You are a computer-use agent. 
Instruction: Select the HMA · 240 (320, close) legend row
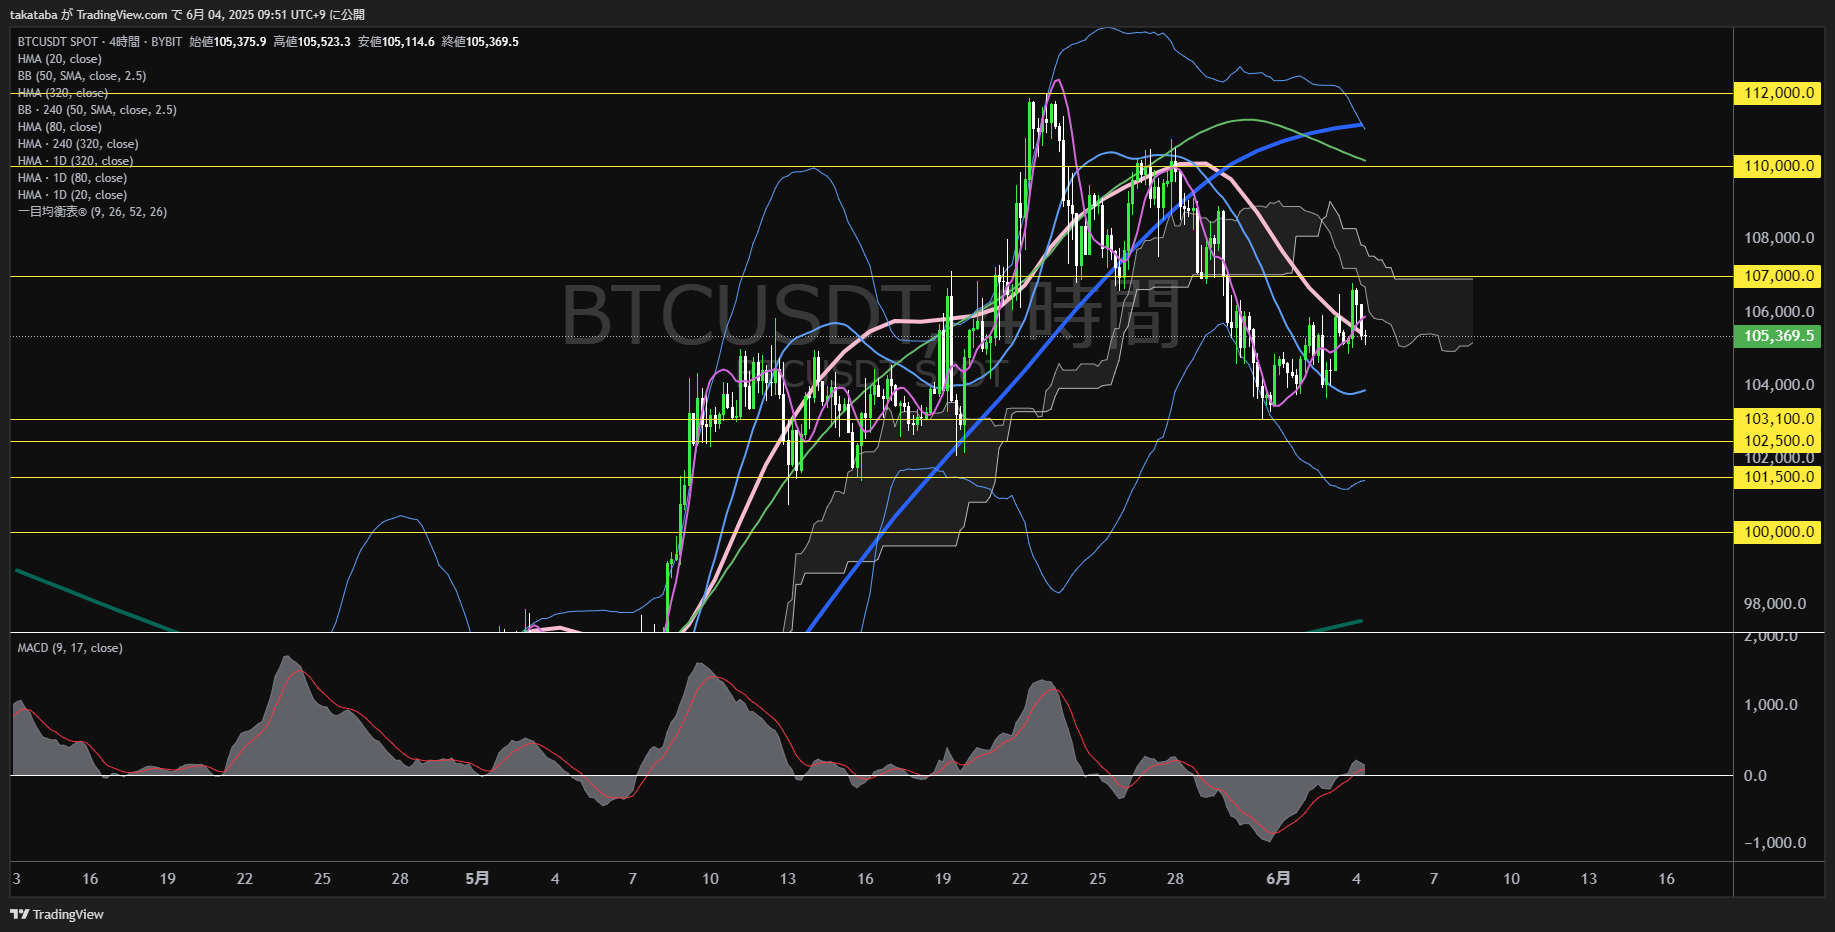click(x=78, y=144)
